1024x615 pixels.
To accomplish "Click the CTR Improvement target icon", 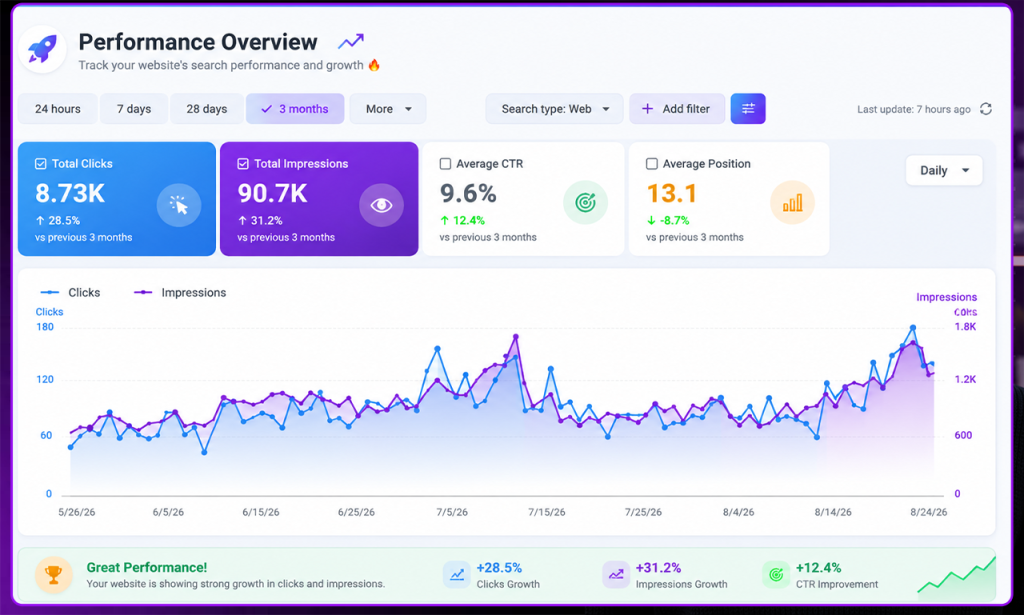I will click(x=776, y=575).
